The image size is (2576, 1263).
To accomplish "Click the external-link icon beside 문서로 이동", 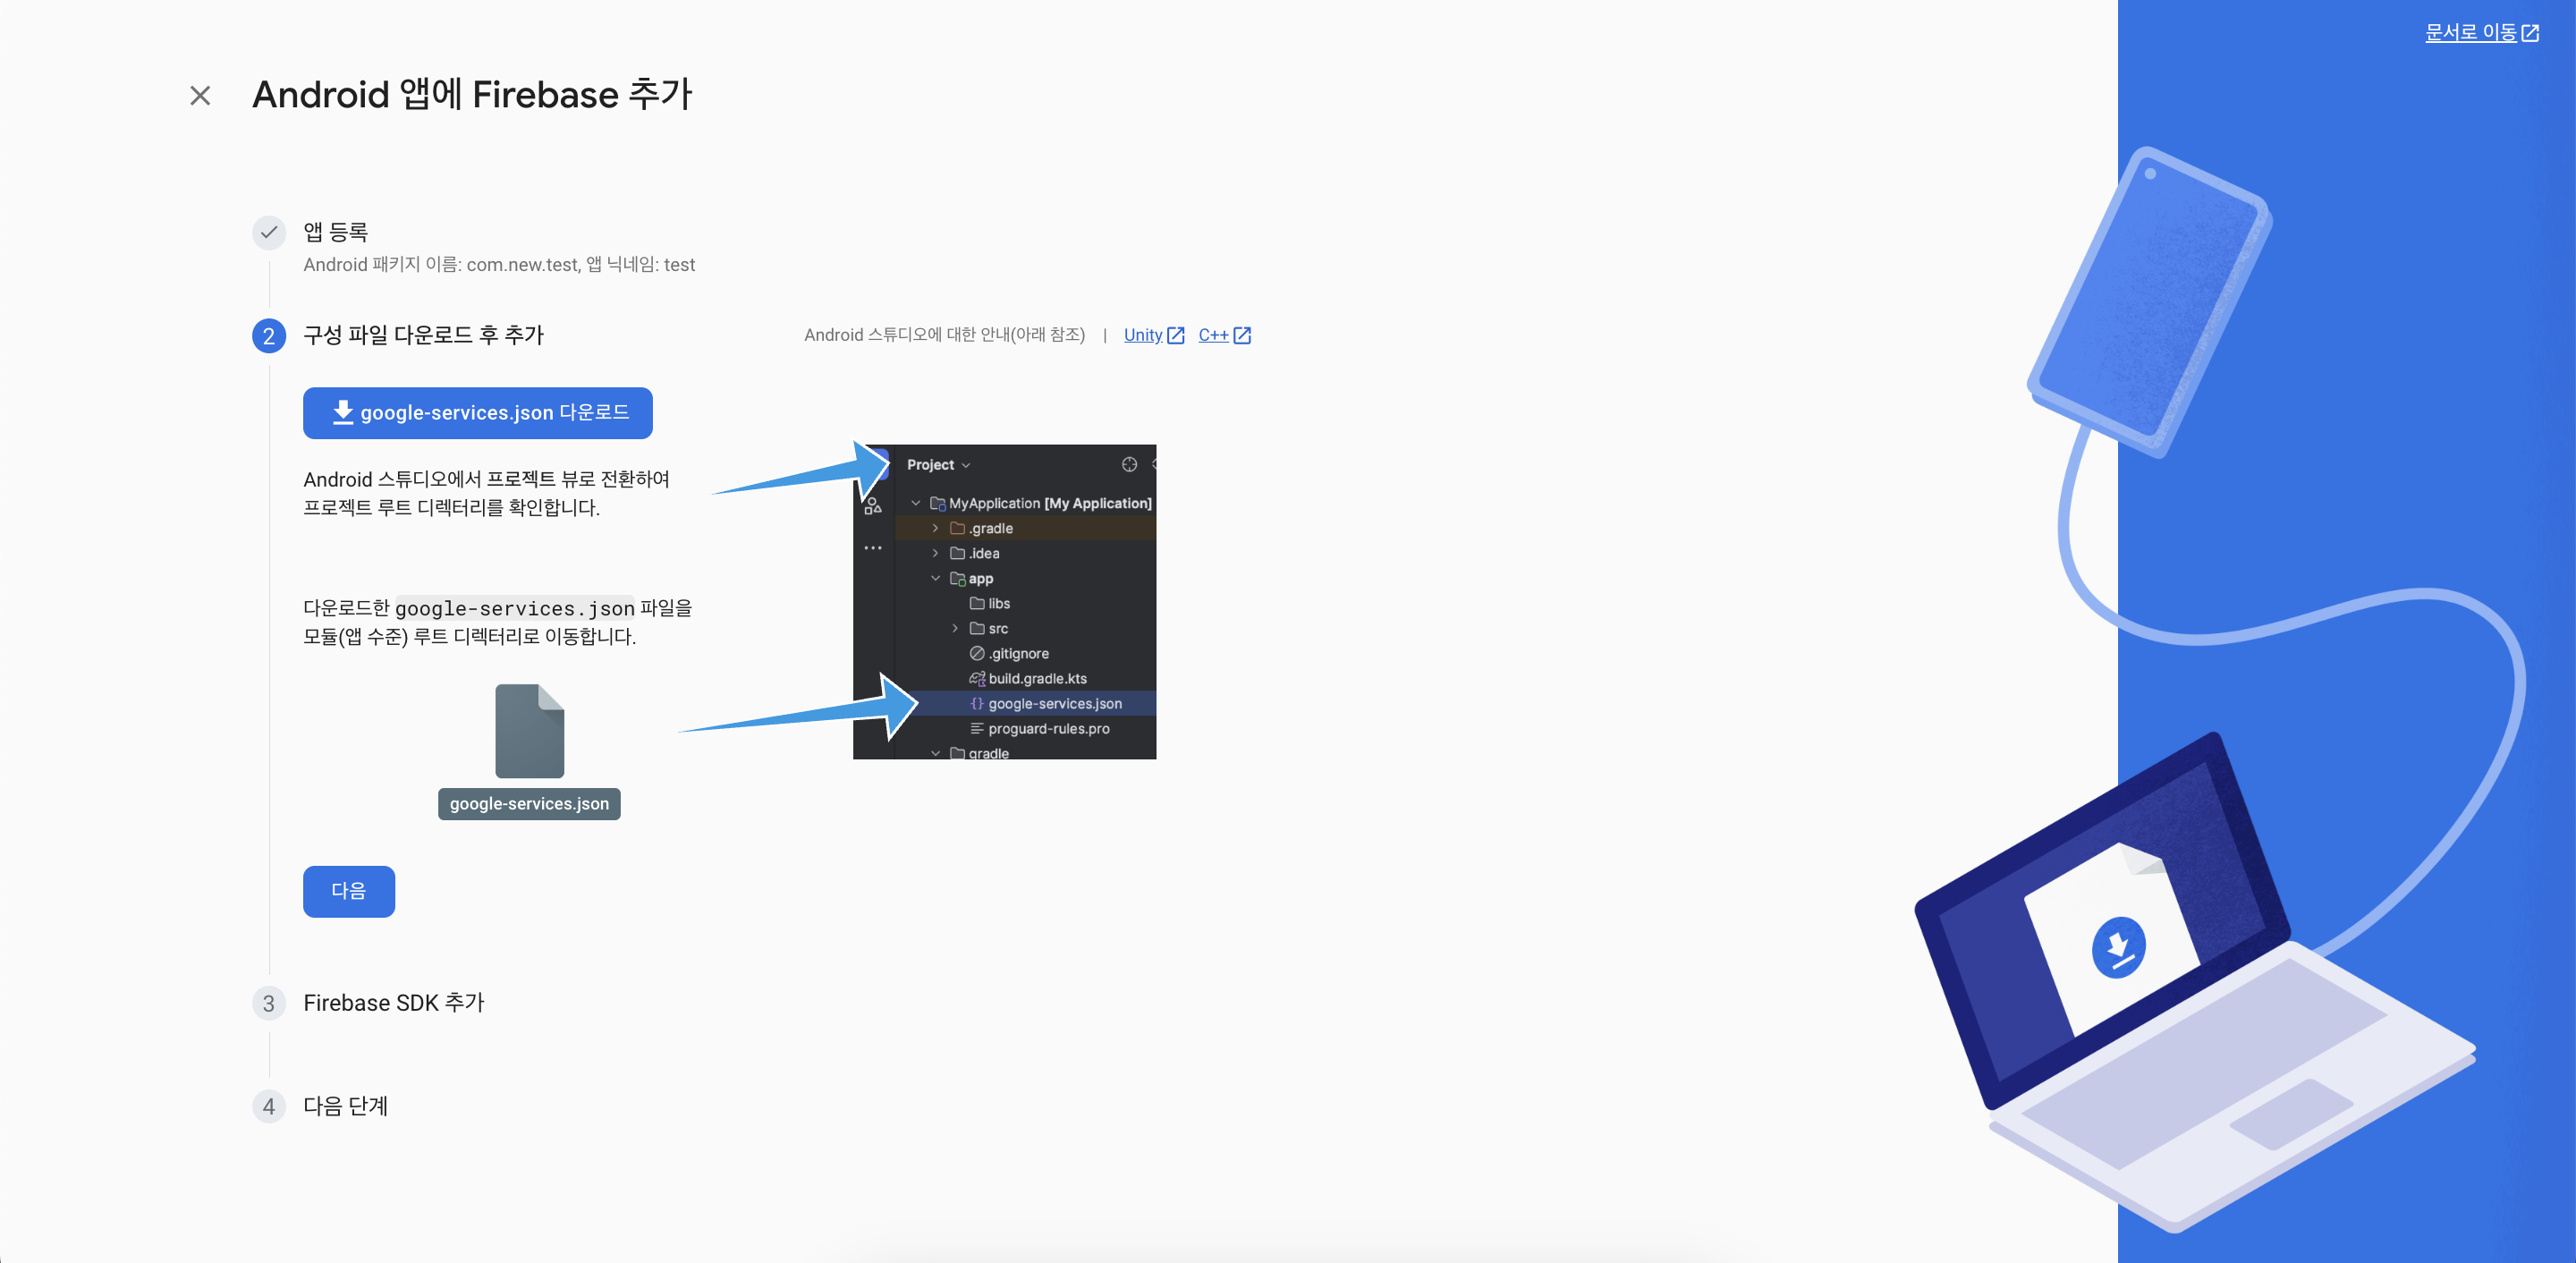I will coord(2530,33).
